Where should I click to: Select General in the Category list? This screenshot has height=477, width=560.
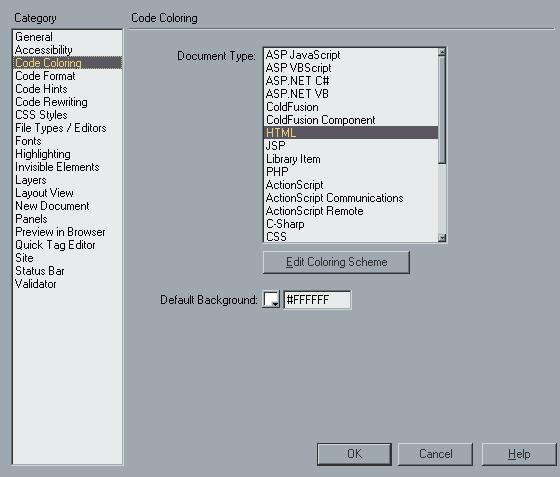(68, 37)
